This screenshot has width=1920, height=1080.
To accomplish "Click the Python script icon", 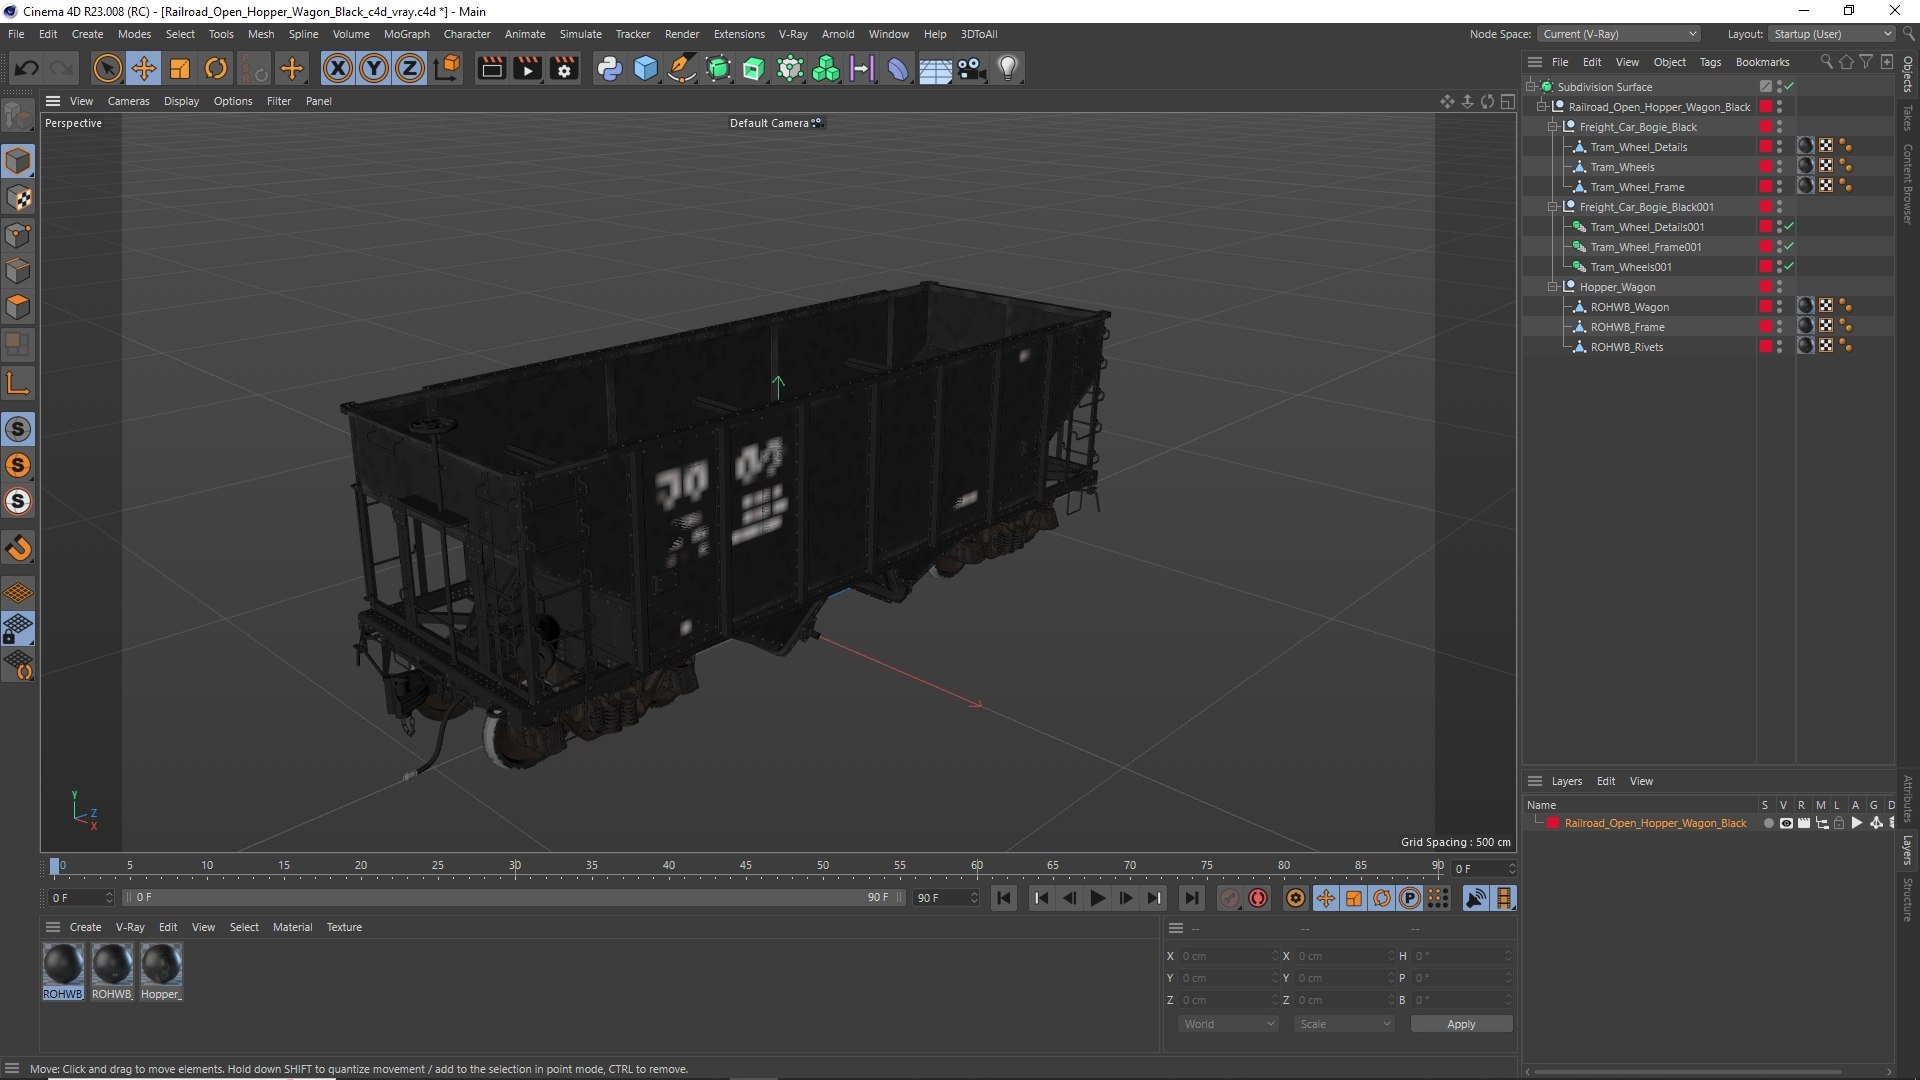I will tap(609, 68).
